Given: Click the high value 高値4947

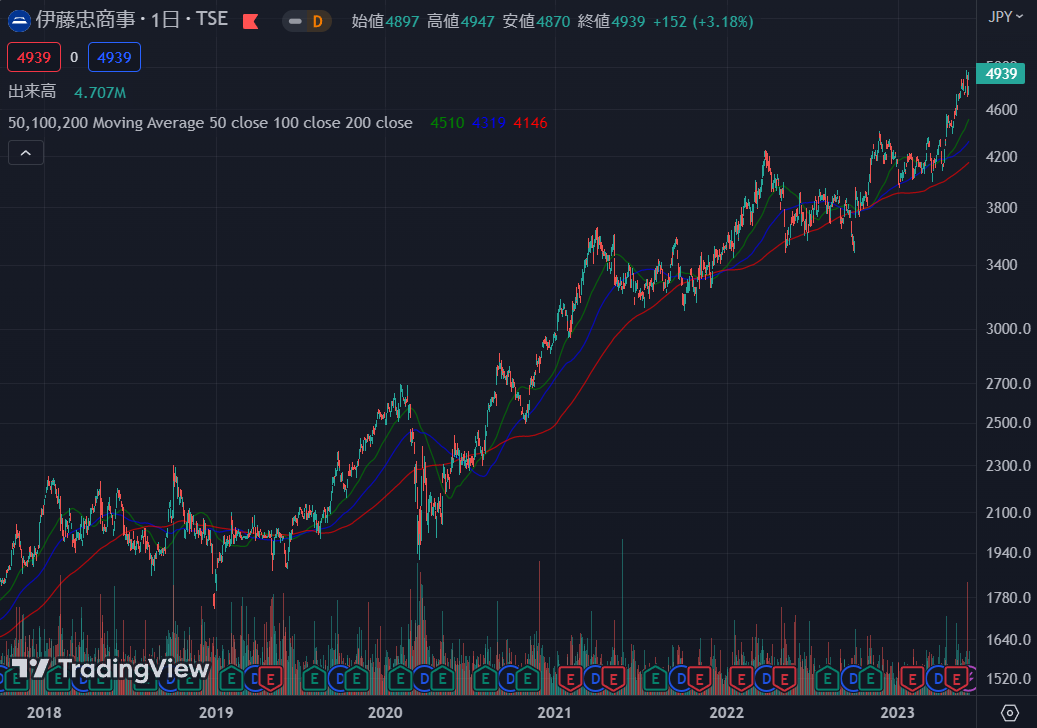Looking at the screenshot, I should click(x=460, y=21).
